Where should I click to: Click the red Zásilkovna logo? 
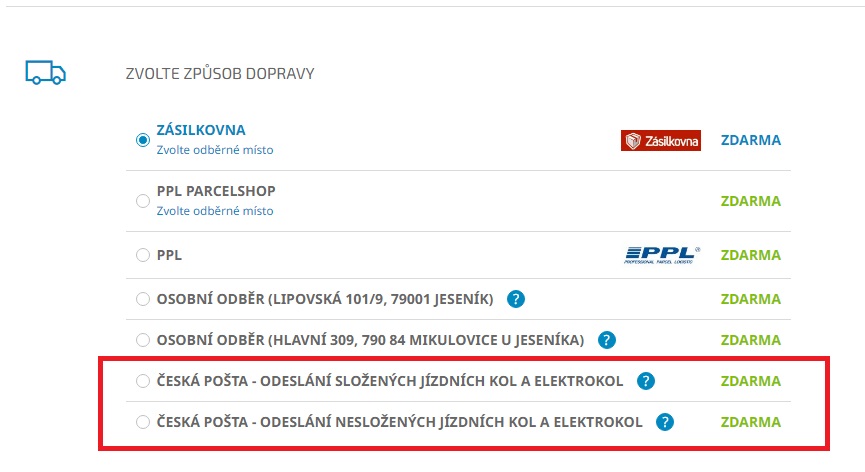(x=660, y=141)
